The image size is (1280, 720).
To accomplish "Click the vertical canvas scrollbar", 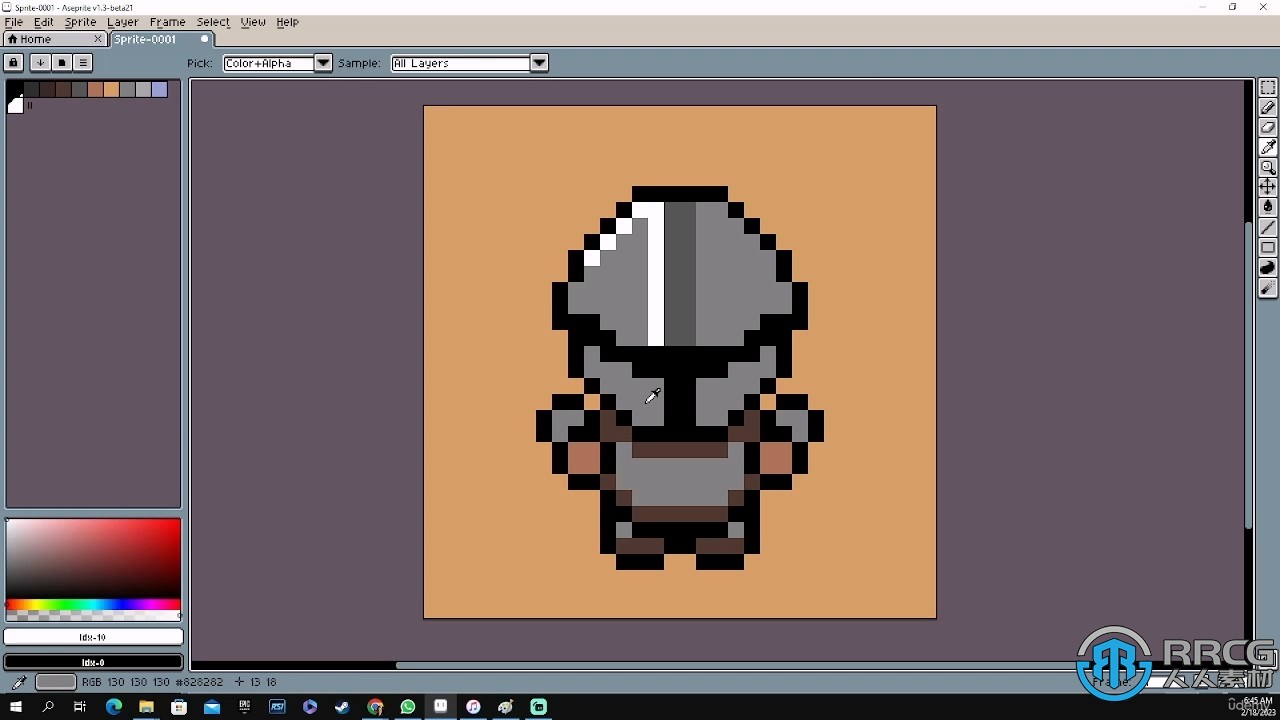I will [1248, 375].
